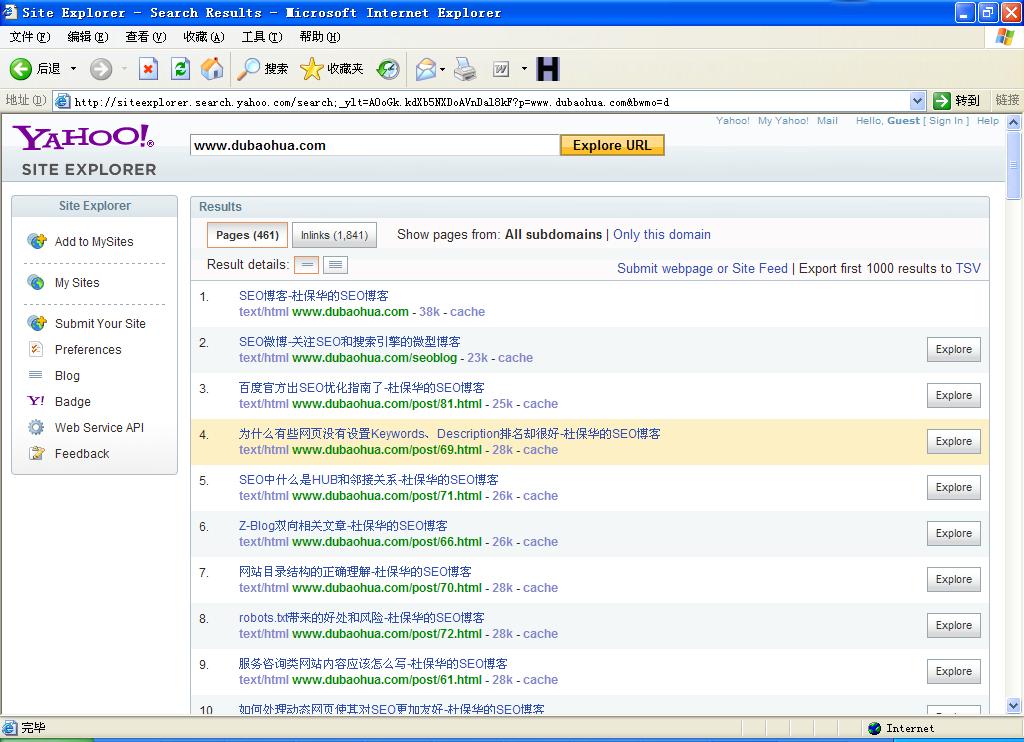1024x742 pixels.
Task: Click the Z-Blog result title link
Action: [343, 526]
